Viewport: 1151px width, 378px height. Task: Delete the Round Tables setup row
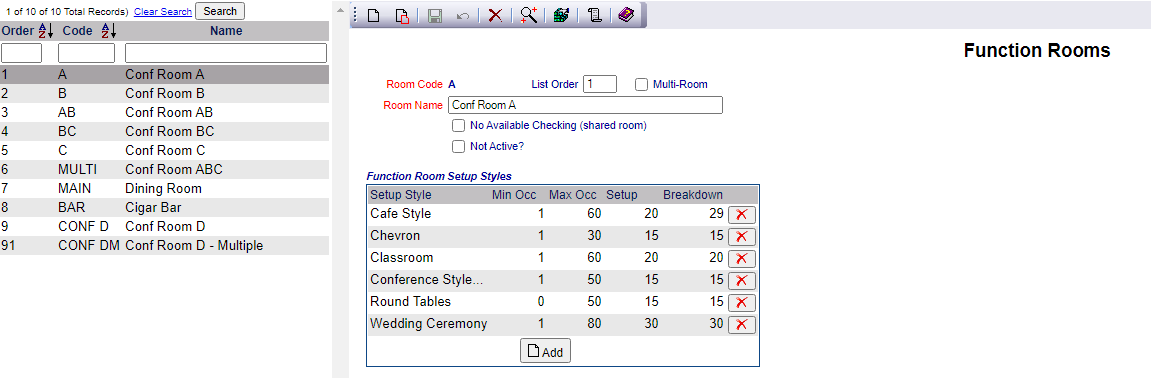[x=741, y=302]
